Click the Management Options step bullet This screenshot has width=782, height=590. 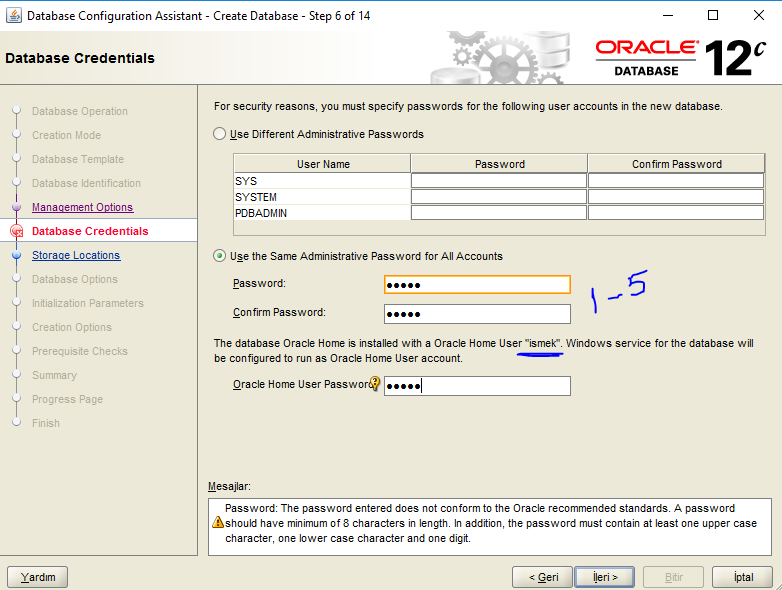coord(16,206)
